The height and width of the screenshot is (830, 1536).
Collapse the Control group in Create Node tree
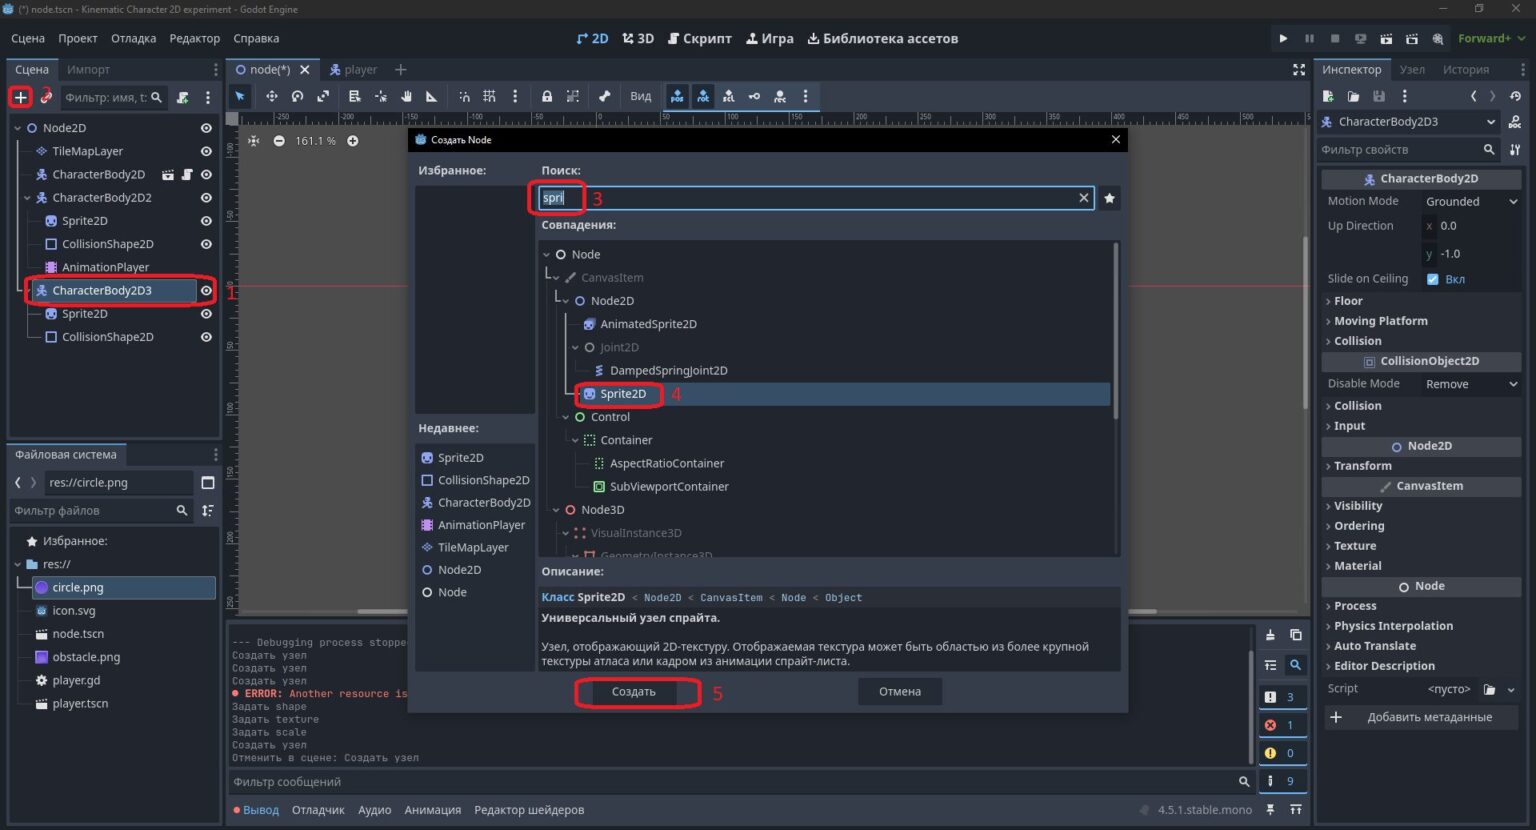566,417
